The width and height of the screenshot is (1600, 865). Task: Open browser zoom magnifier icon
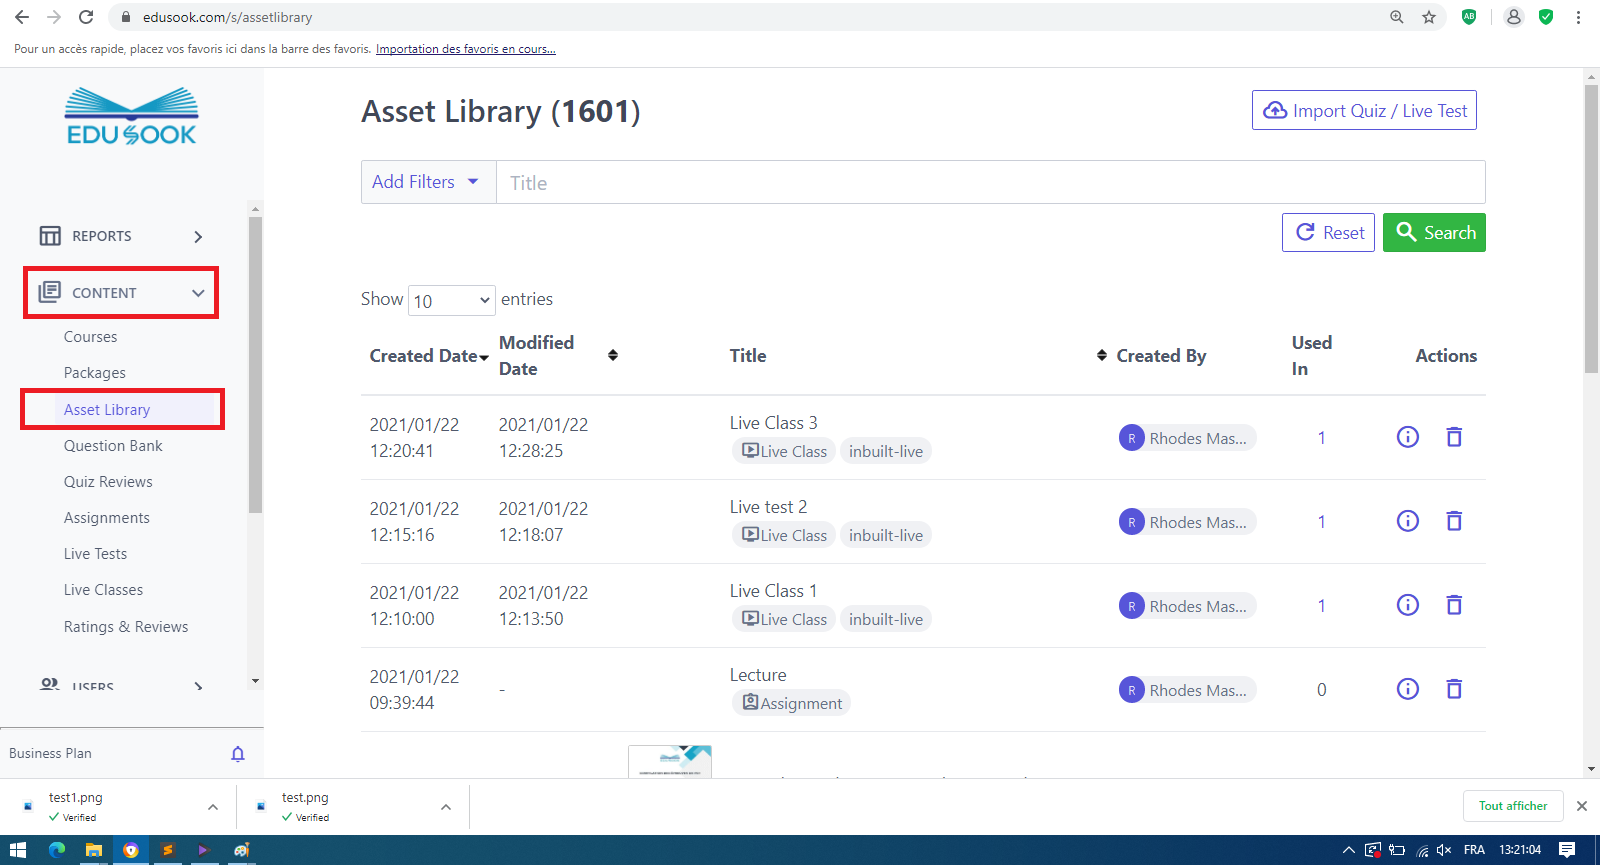1397,17
